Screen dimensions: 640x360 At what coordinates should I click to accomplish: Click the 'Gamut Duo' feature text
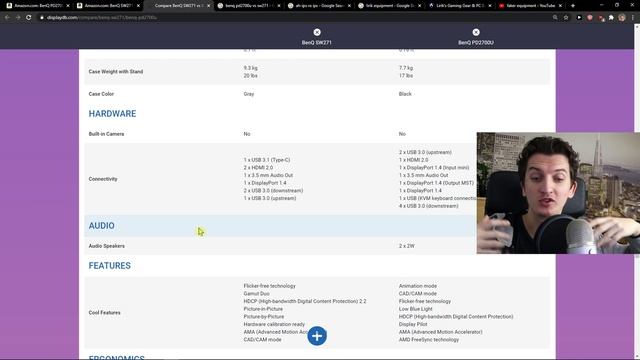pos(256,294)
